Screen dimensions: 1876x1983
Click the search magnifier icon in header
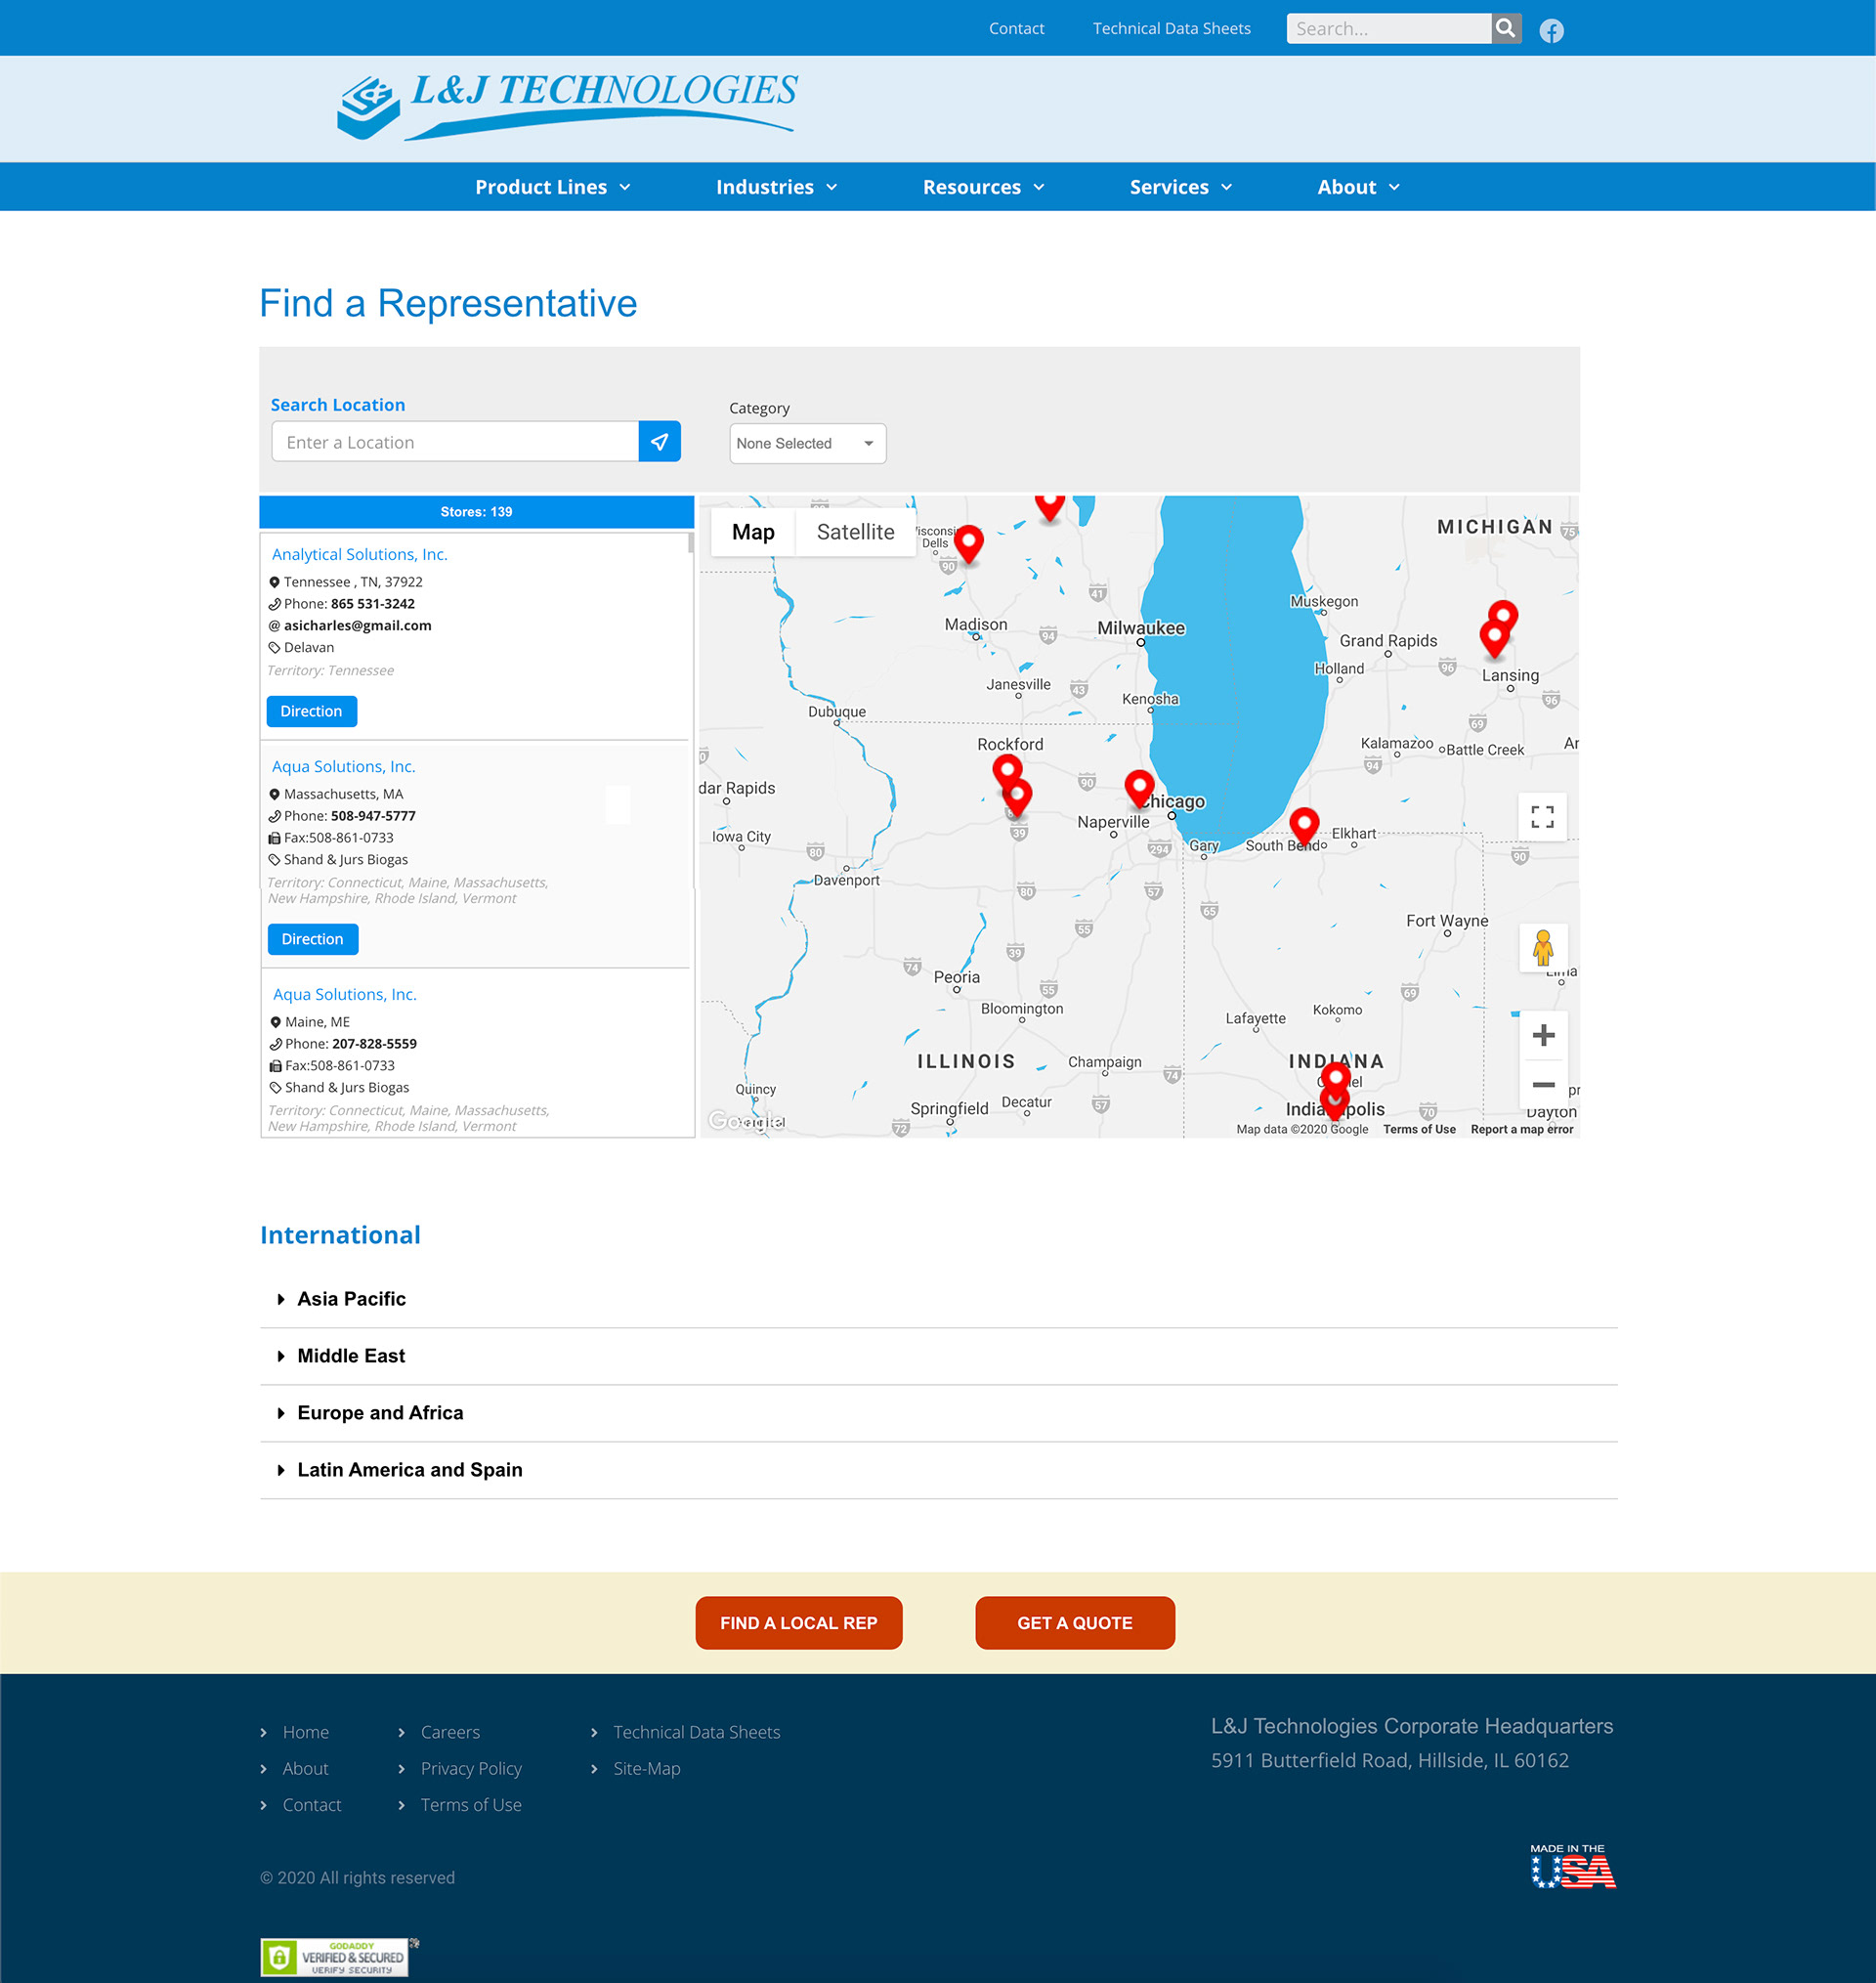click(1506, 28)
